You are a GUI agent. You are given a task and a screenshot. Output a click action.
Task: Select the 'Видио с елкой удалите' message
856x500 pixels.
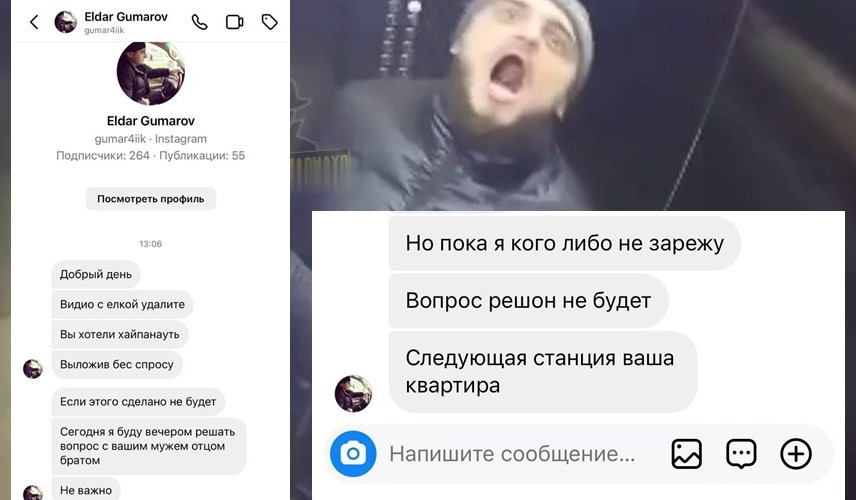[122, 304]
